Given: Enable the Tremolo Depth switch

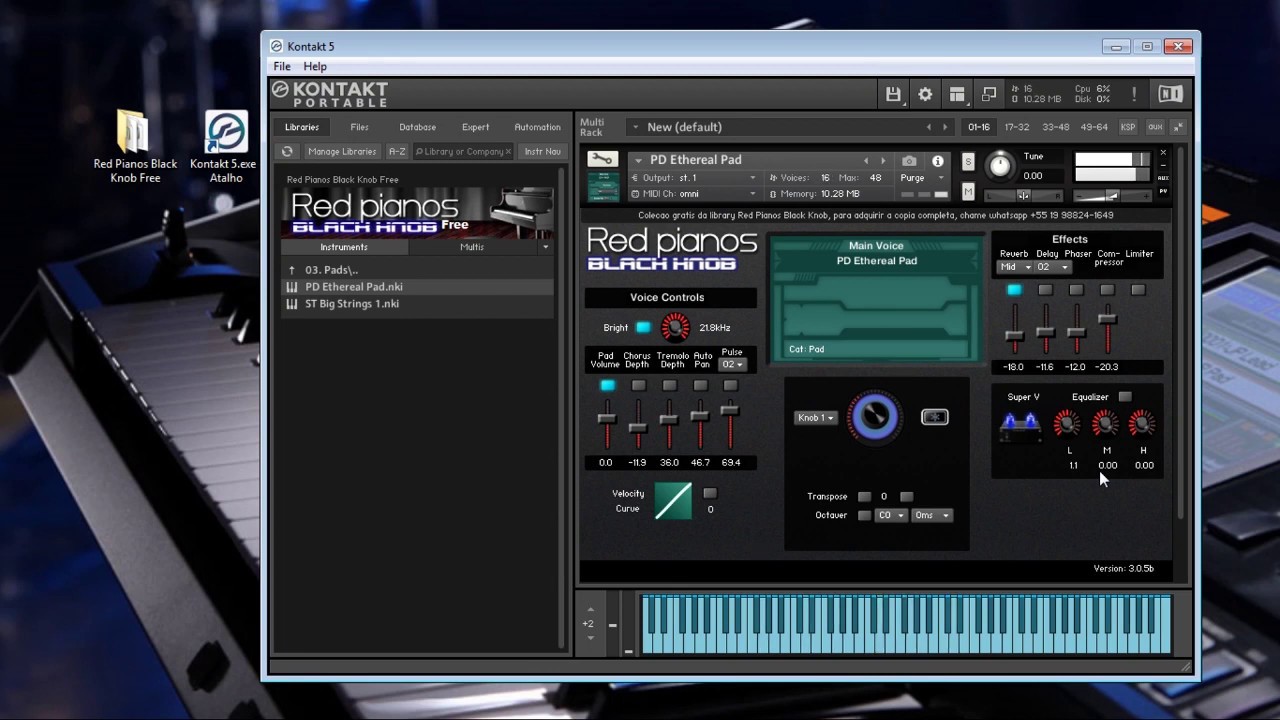Looking at the screenshot, I should pos(669,386).
